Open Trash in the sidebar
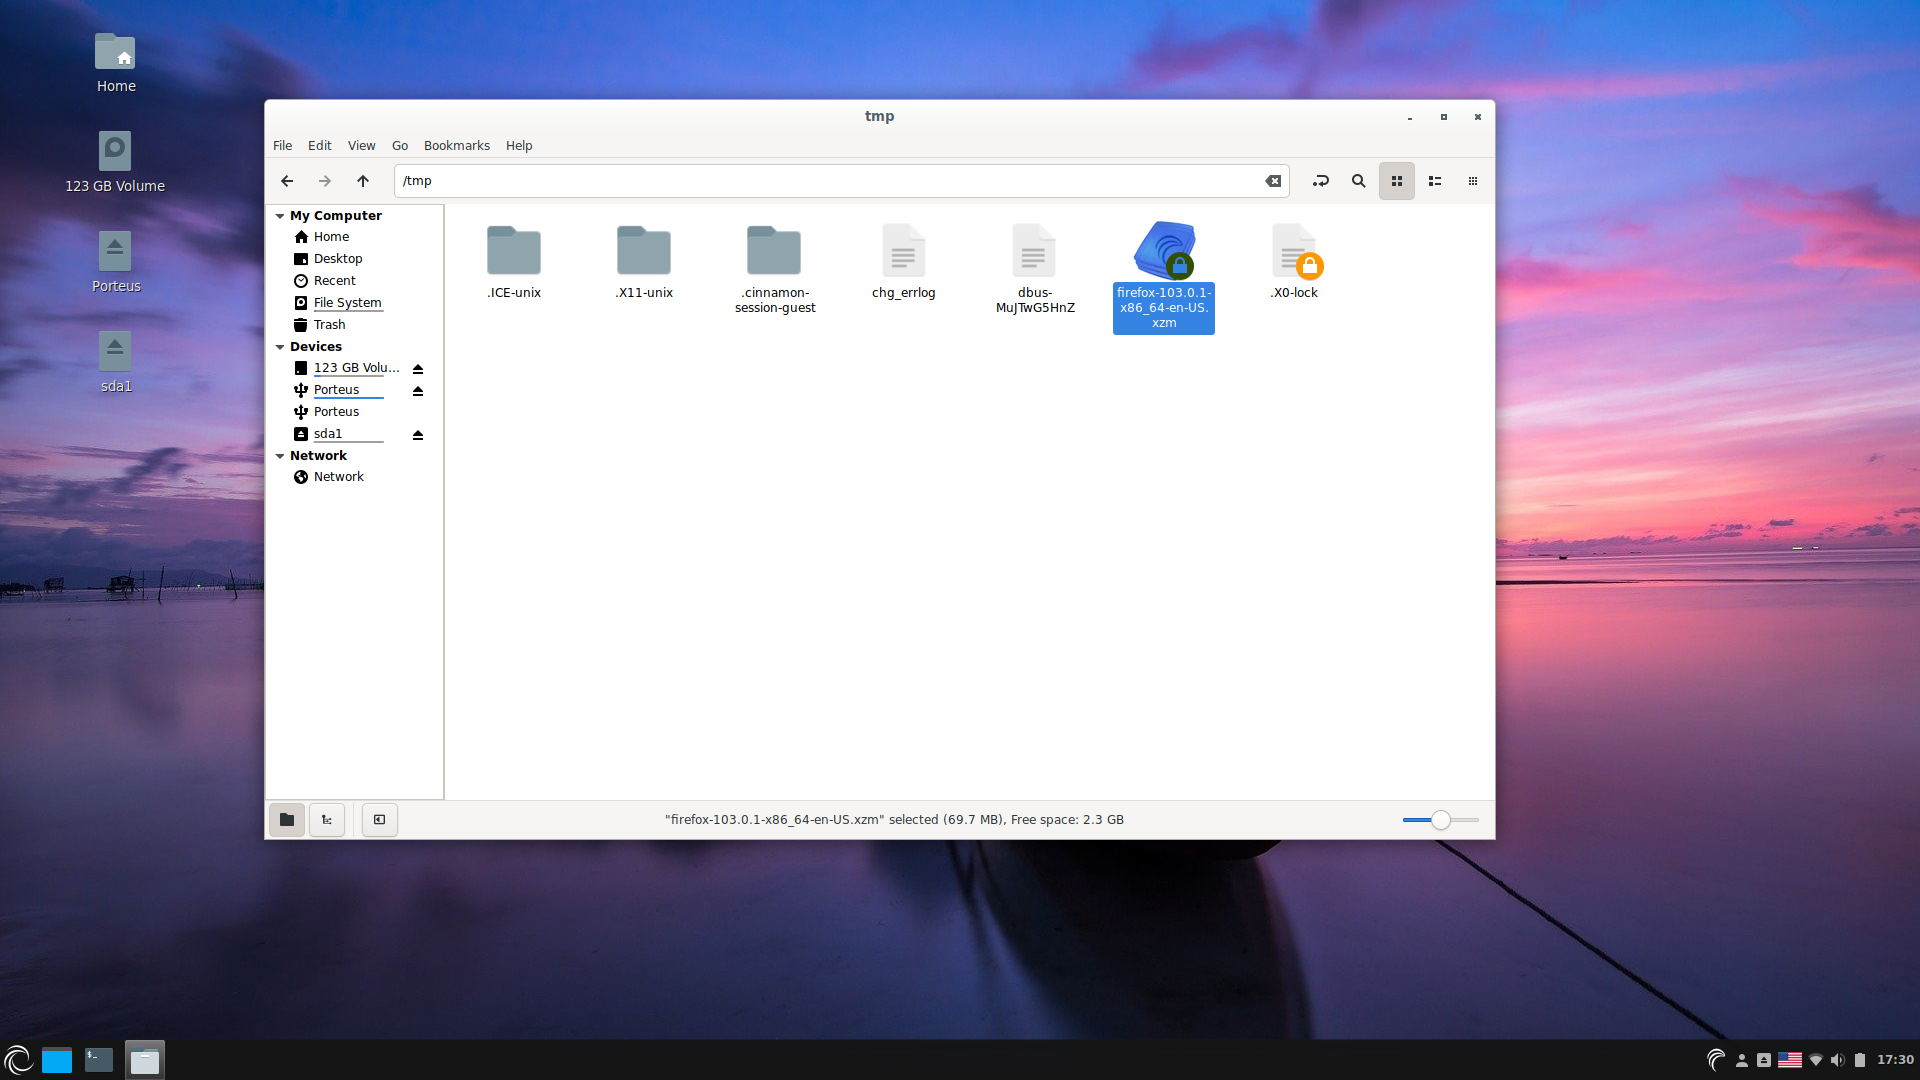1920x1080 pixels. point(329,325)
